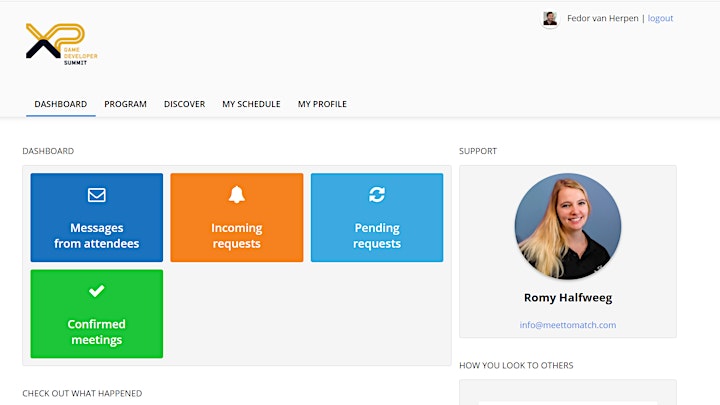Click the SUPPORT section heading
The width and height of the screenshot is (720, 405).
coord(478,151)
